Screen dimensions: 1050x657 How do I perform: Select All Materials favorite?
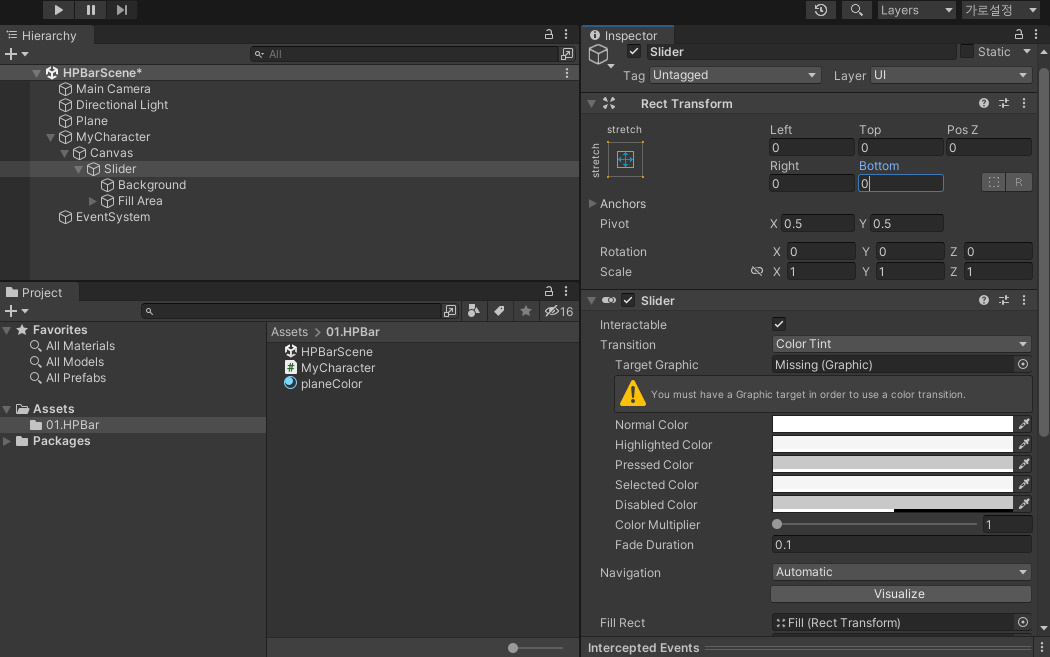[80, 346]
